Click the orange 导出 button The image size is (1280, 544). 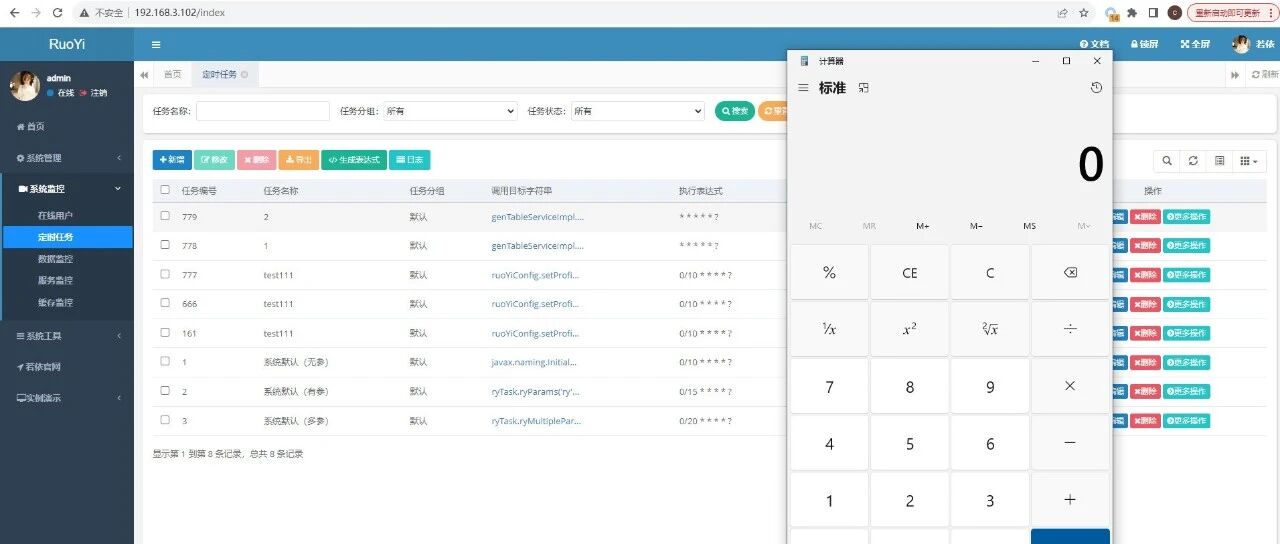point(298,159)
